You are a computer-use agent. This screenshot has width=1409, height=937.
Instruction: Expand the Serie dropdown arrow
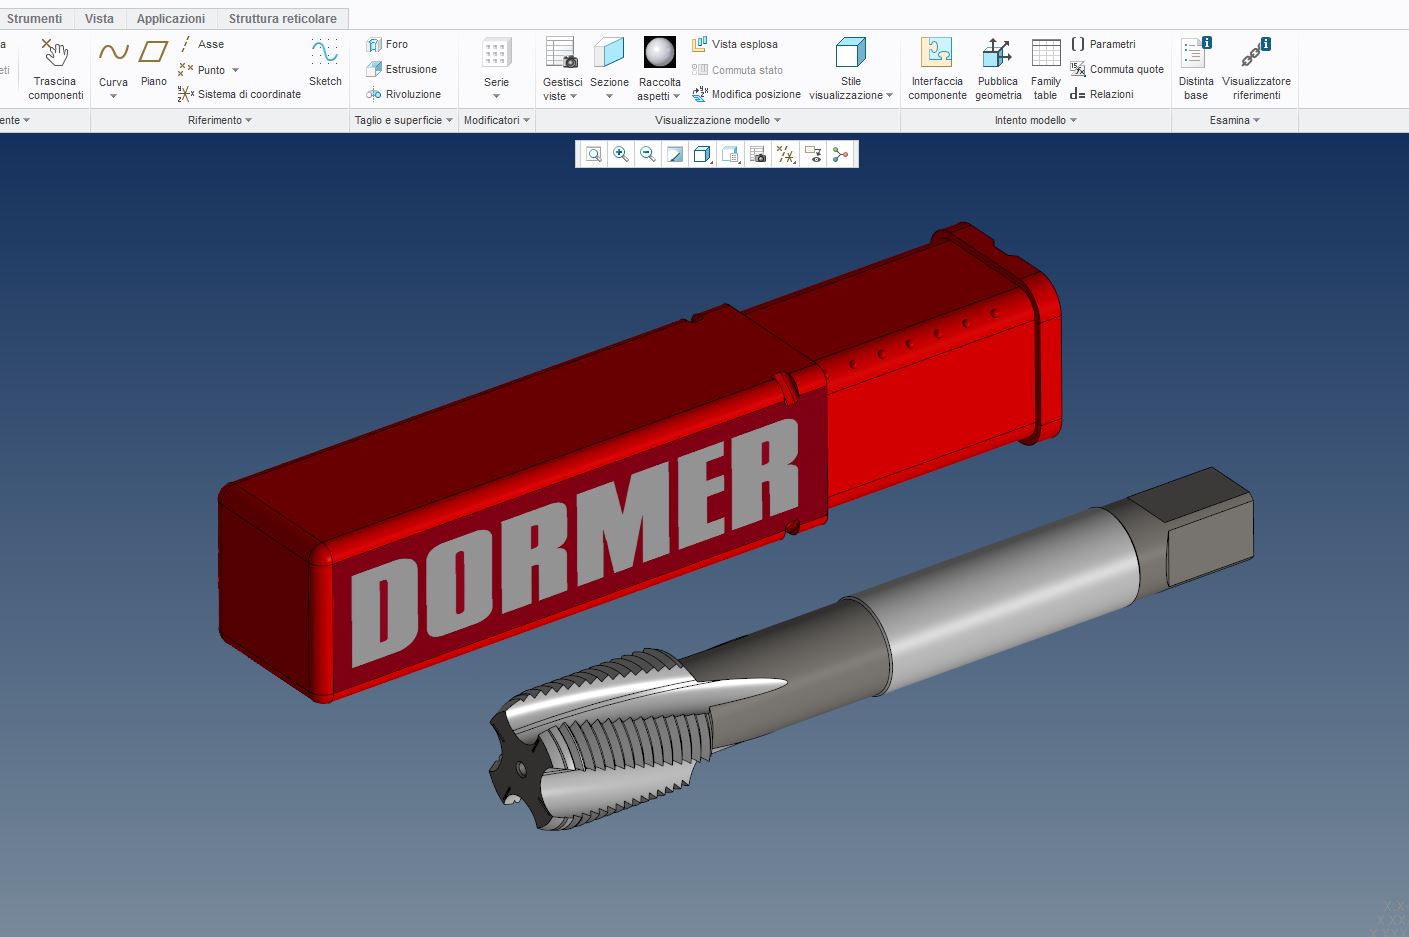click(497, 96)
